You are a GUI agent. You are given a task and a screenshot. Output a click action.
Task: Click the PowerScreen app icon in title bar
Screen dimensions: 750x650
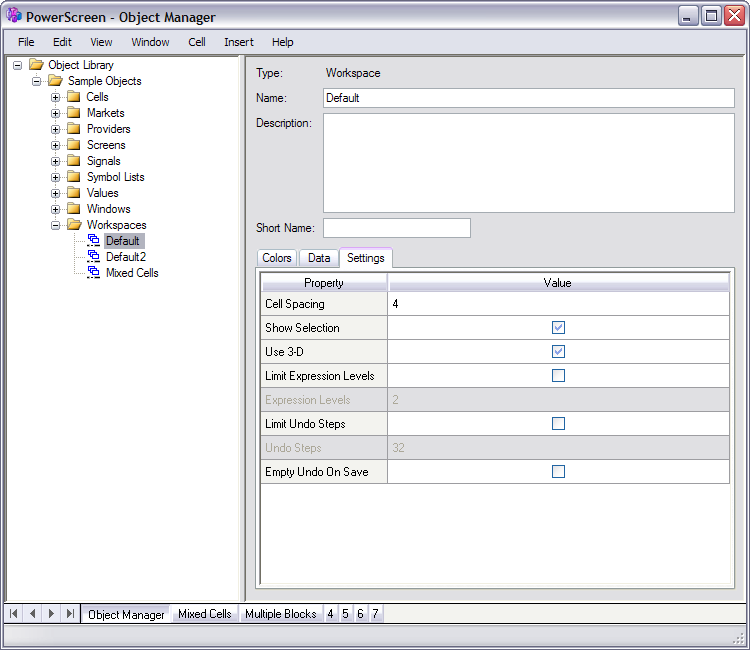click(x=14, y=16)
